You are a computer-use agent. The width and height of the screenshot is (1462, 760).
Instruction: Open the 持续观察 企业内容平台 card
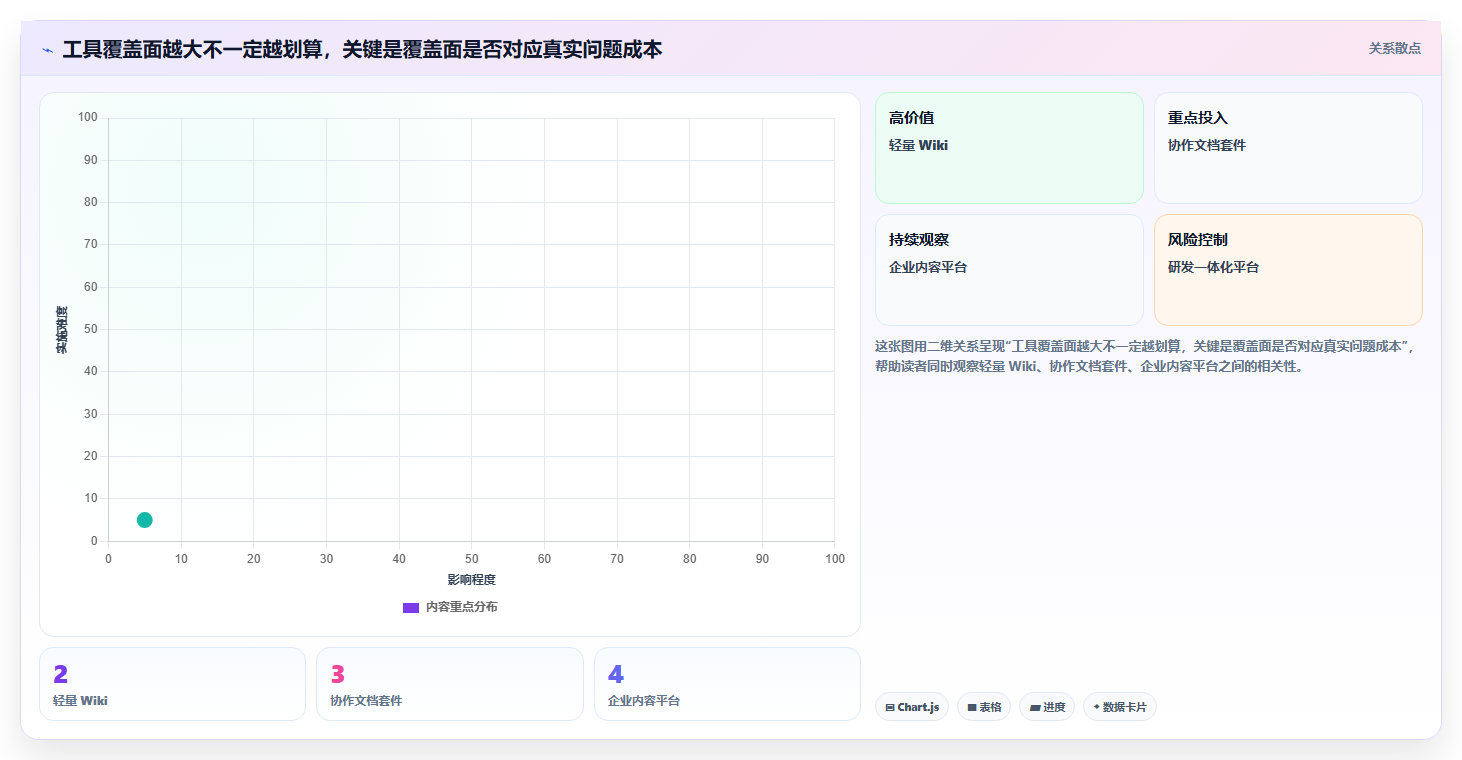click(x=1009, y=270)
